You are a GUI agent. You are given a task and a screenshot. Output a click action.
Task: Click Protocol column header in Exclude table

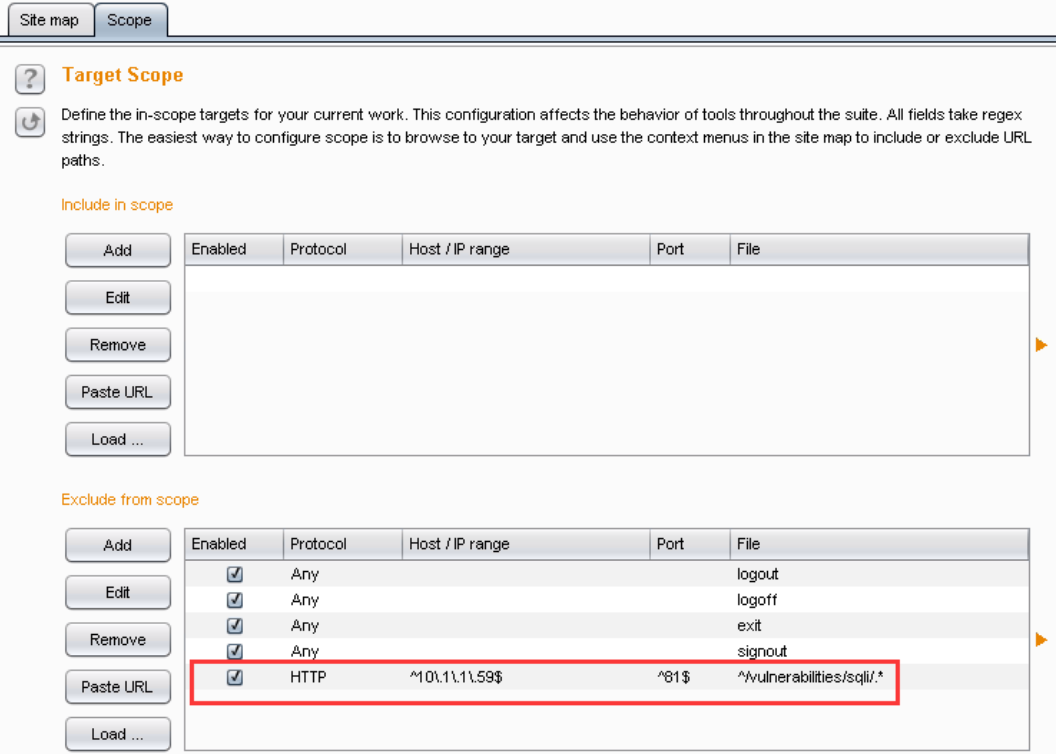[x=343, y=545]
